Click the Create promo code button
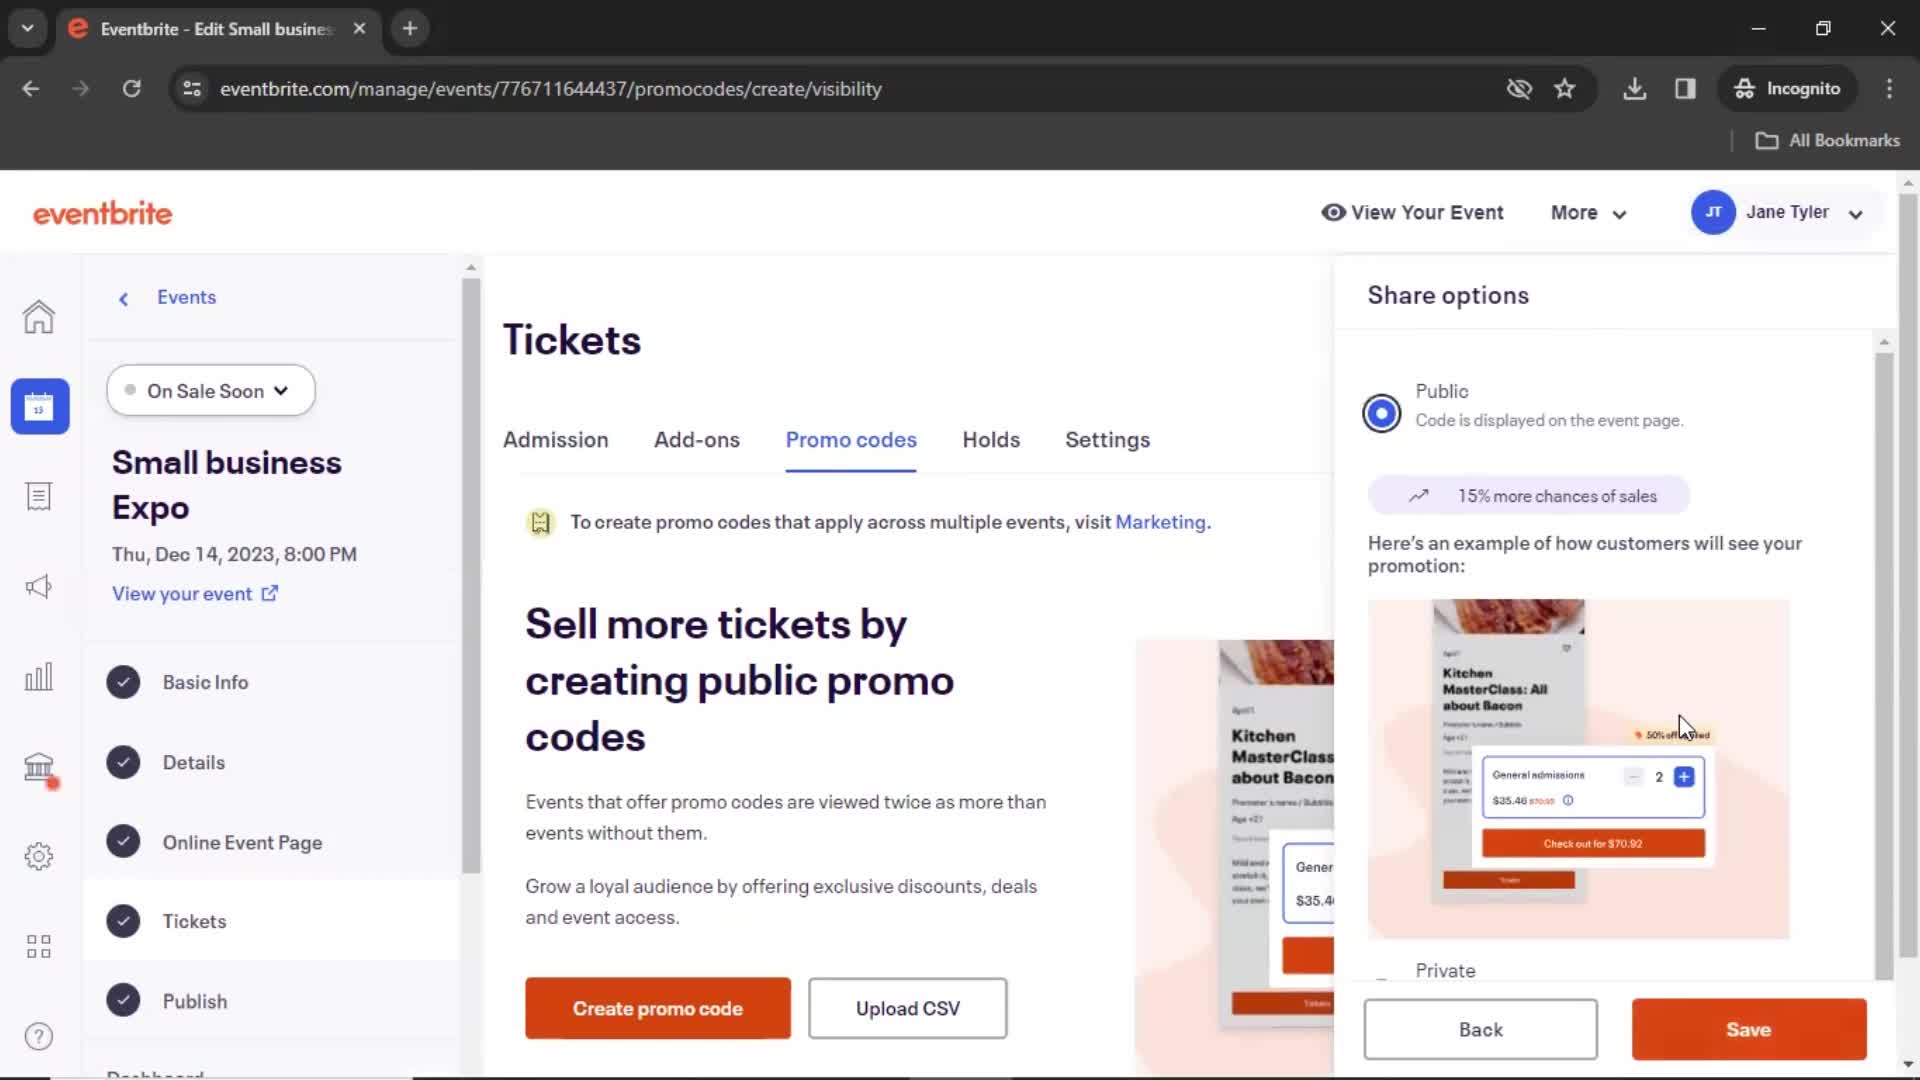Image resolution: width=1920 pixels, height=1080 pixels. click(658, 1007)
